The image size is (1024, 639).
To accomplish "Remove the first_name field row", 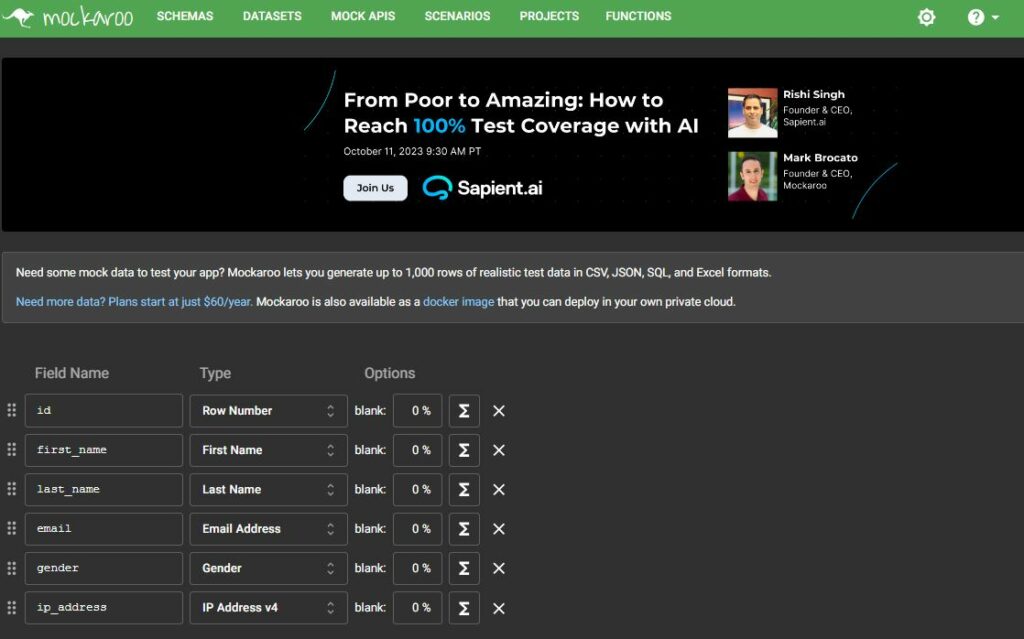I will point(498,450).
